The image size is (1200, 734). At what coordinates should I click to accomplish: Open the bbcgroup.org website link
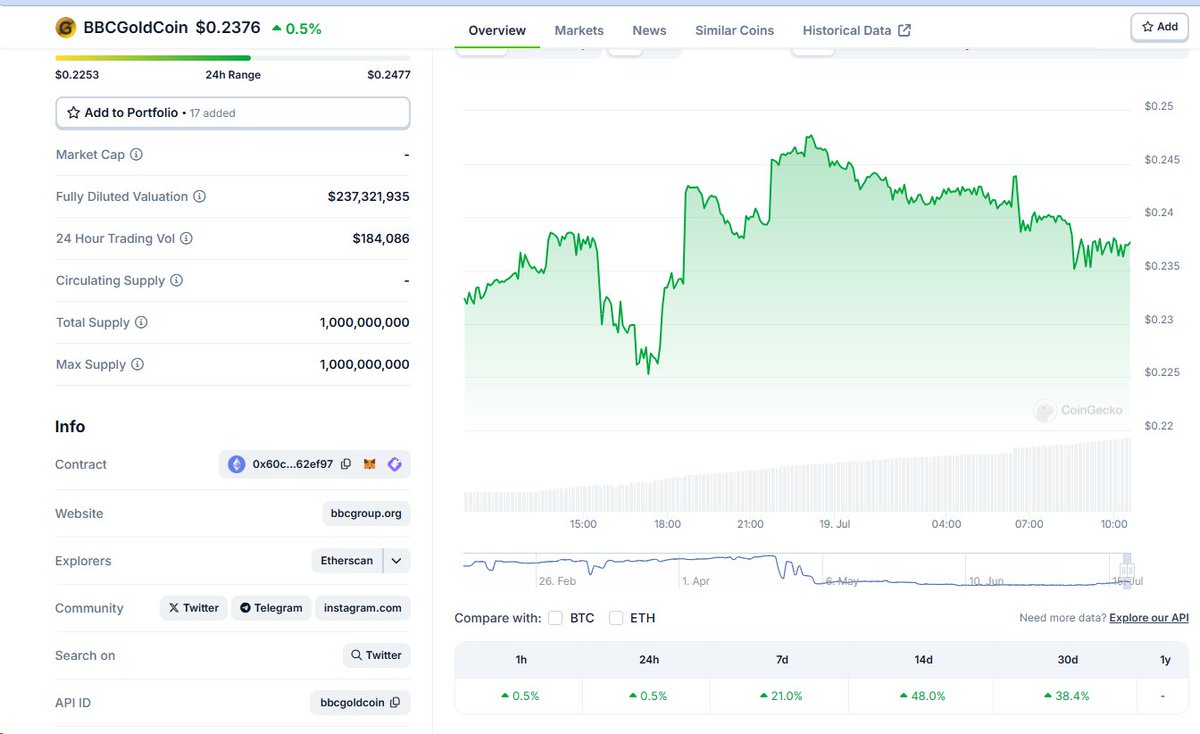tap(366, 513)
